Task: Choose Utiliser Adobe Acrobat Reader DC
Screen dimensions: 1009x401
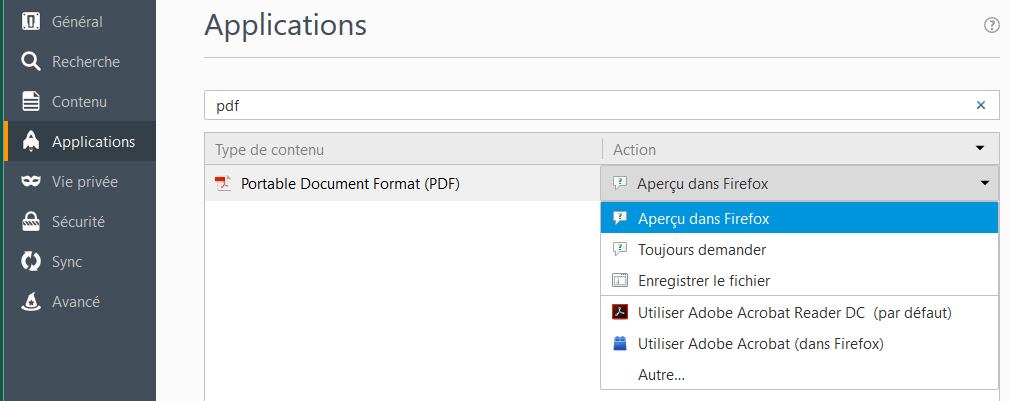Action: 794,313
